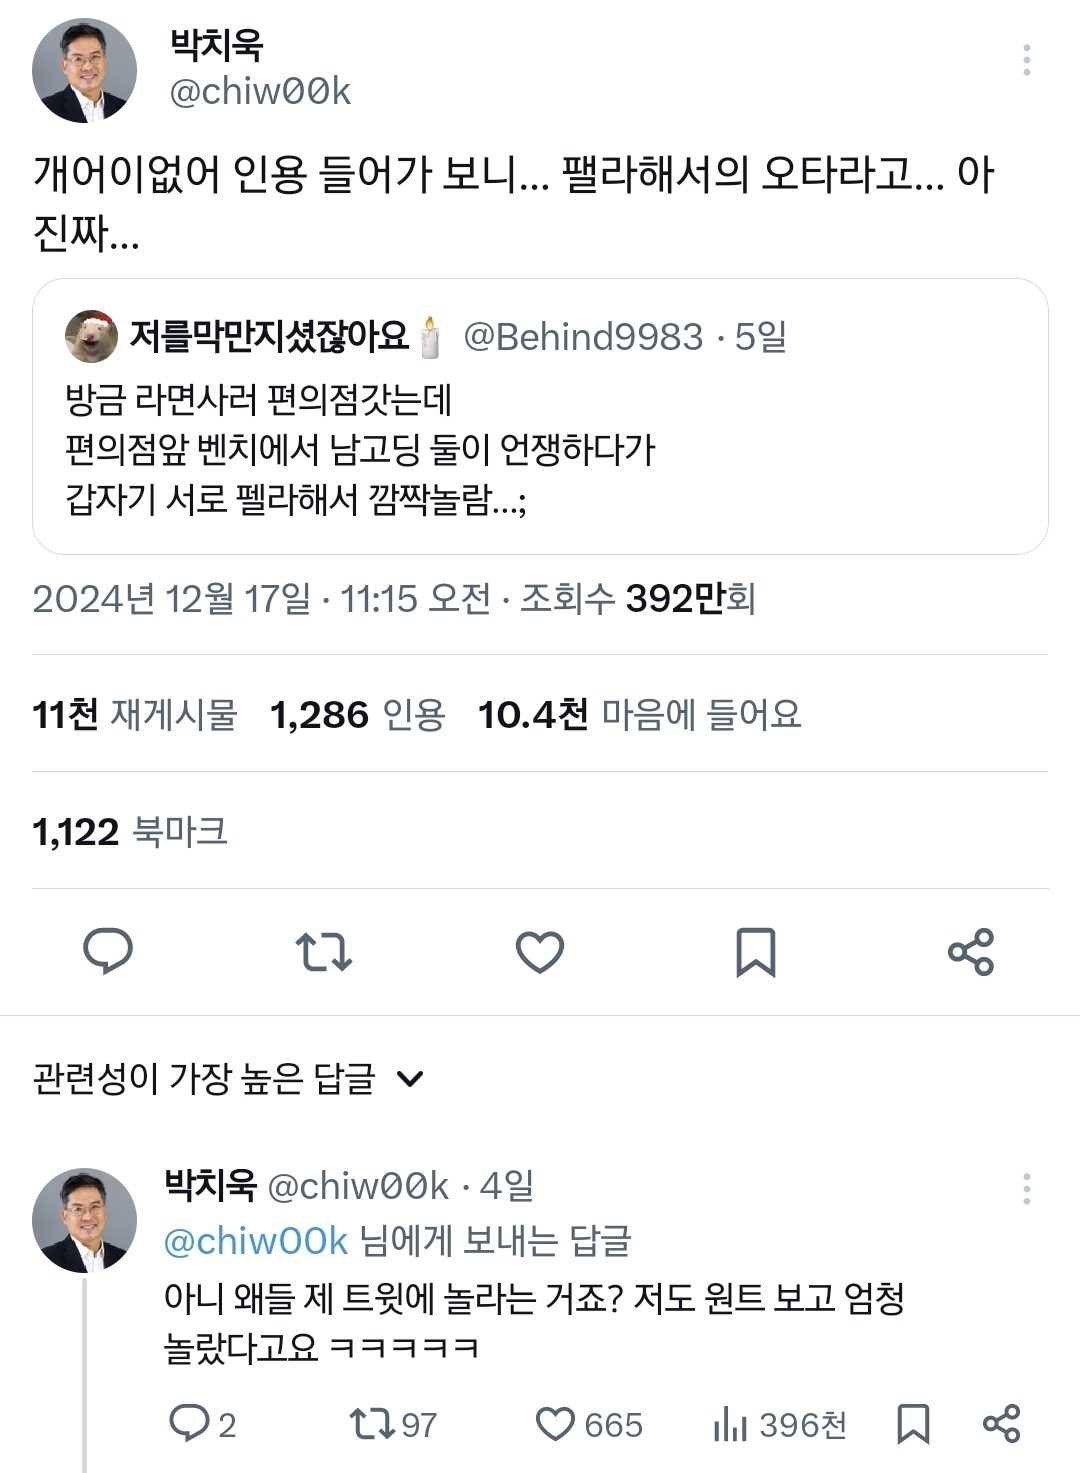This screenshot has width=1080, height=1473.
Task: Share the reply tweet
Action: [x=1001, y=1424]
